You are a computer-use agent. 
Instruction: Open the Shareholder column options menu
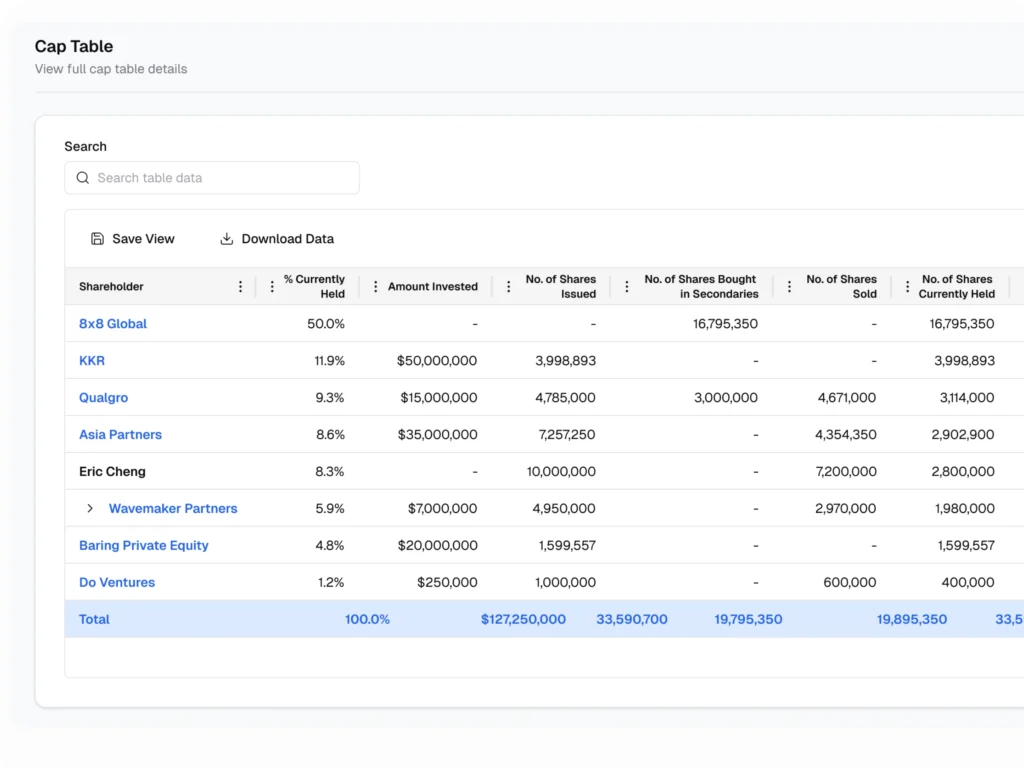click(240, 286)
